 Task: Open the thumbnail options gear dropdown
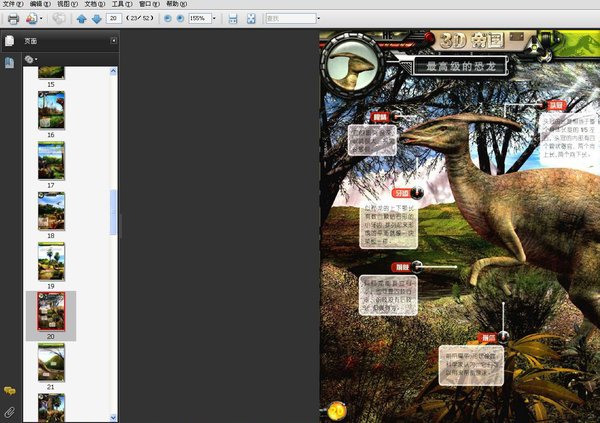pos(31,59)
